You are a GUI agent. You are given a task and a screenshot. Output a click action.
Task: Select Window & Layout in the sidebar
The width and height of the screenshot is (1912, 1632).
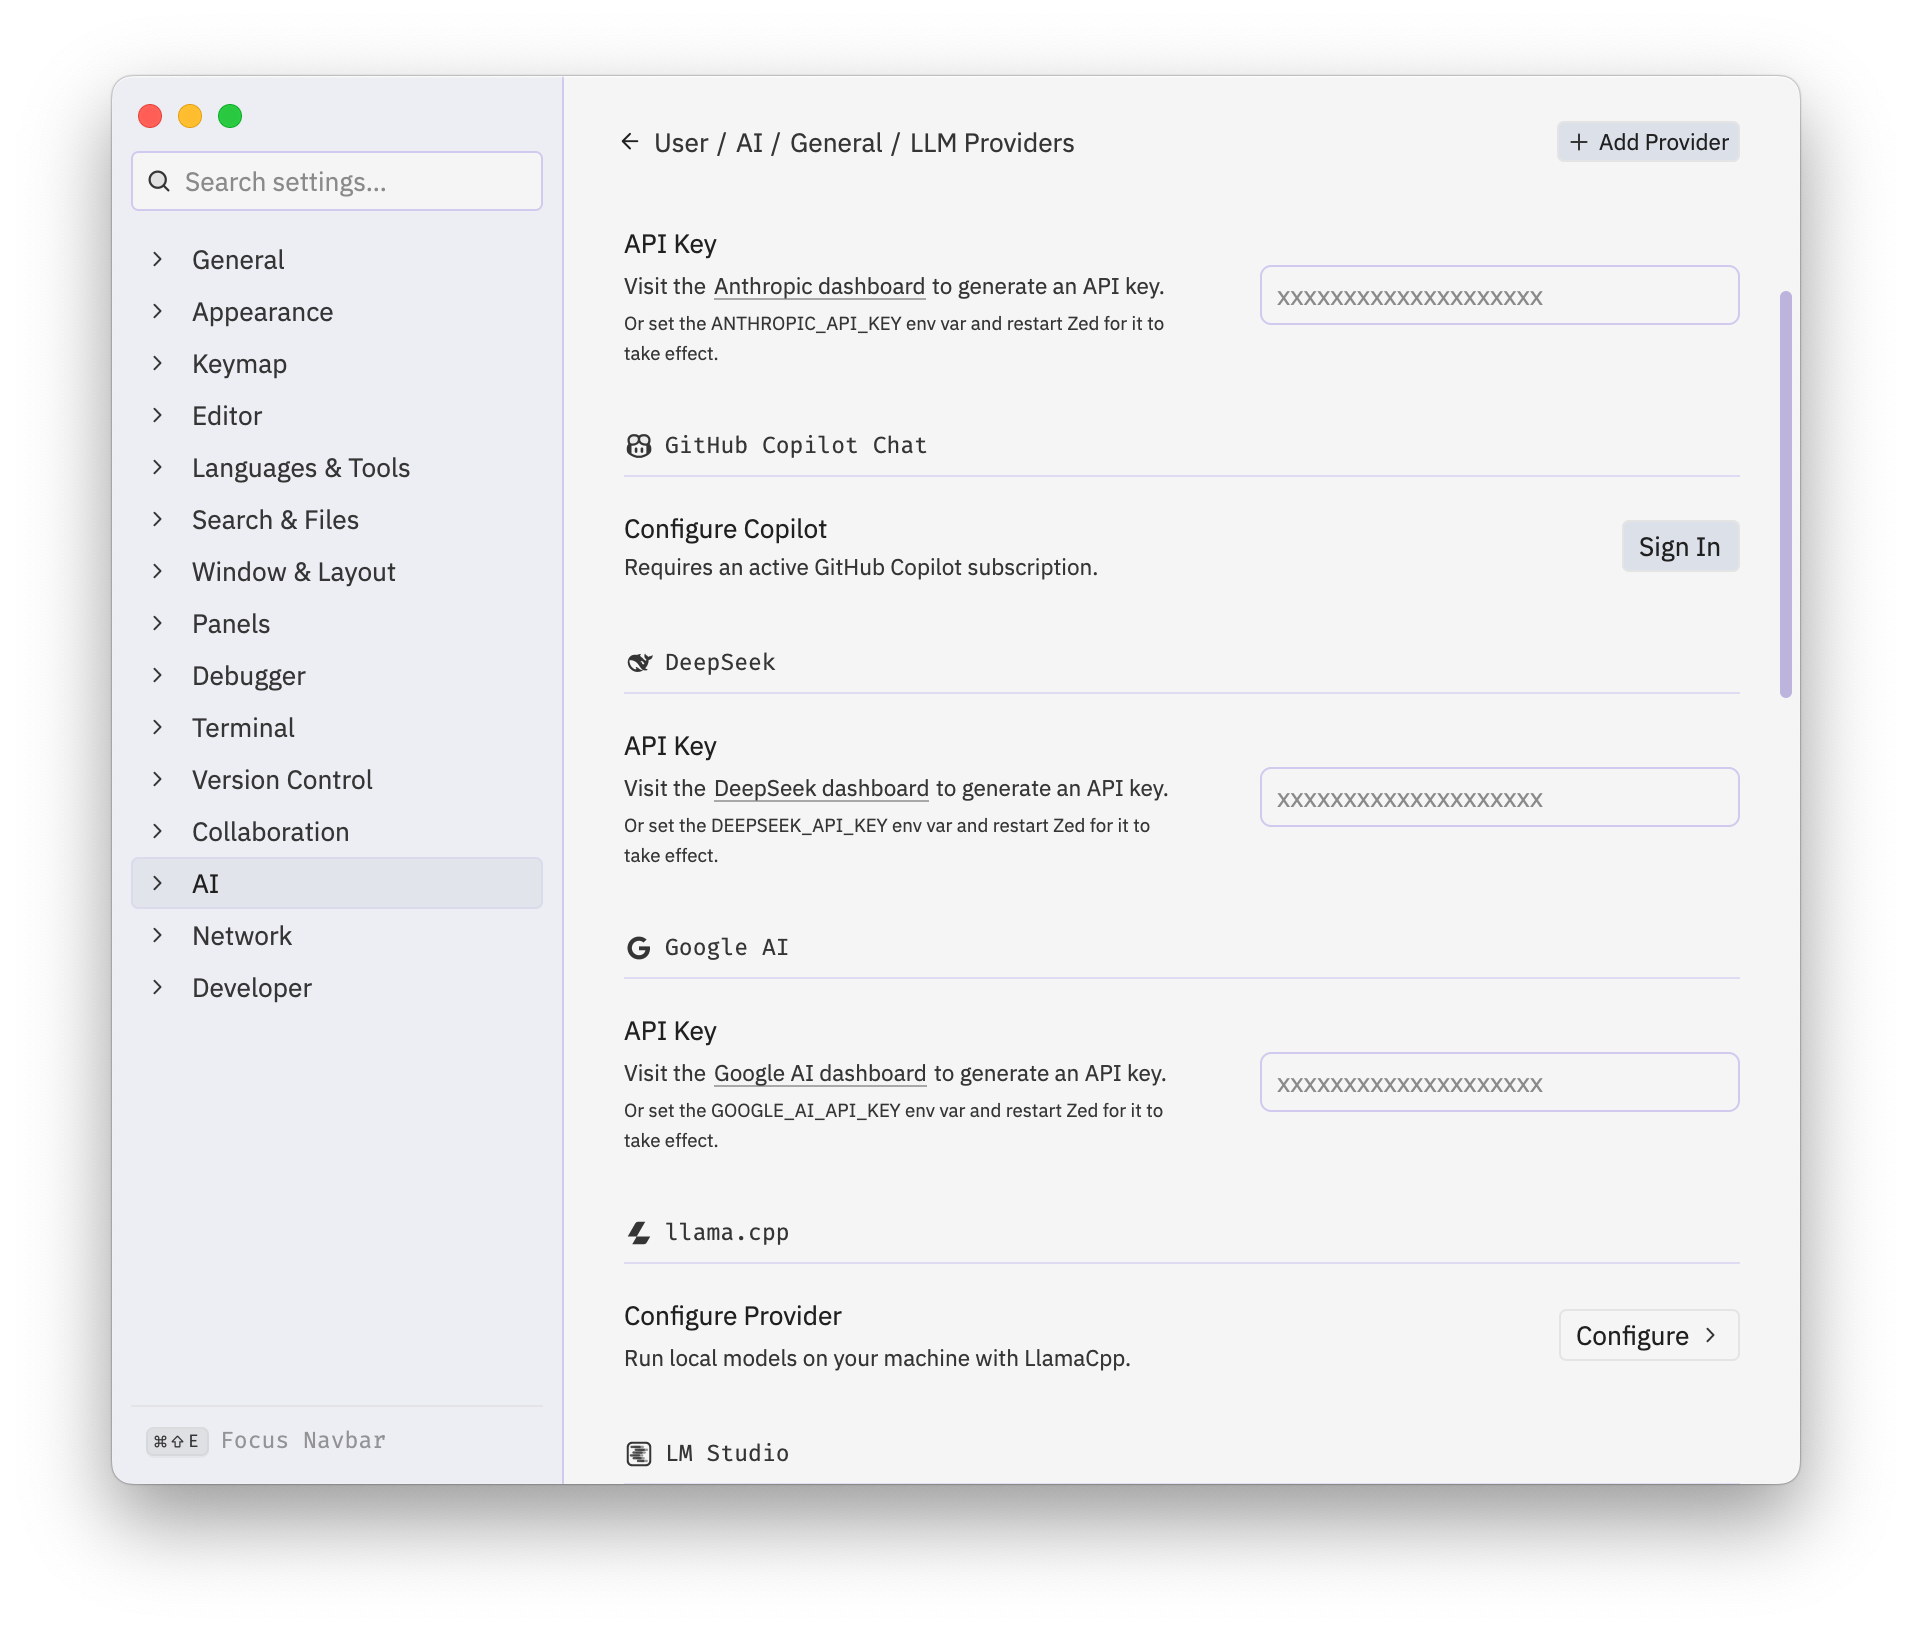[x=337, y=571]
